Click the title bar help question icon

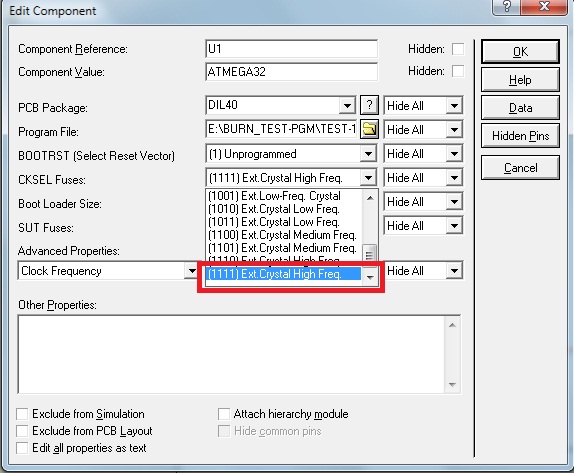[507, 7]
